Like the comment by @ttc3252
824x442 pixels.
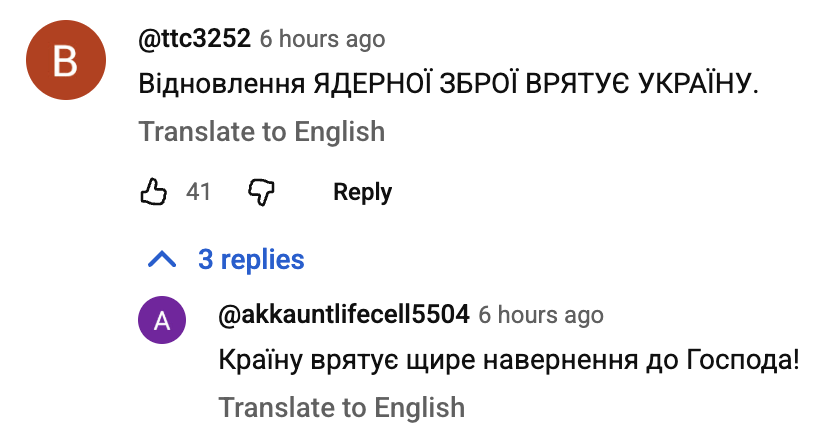click(153, 191)
